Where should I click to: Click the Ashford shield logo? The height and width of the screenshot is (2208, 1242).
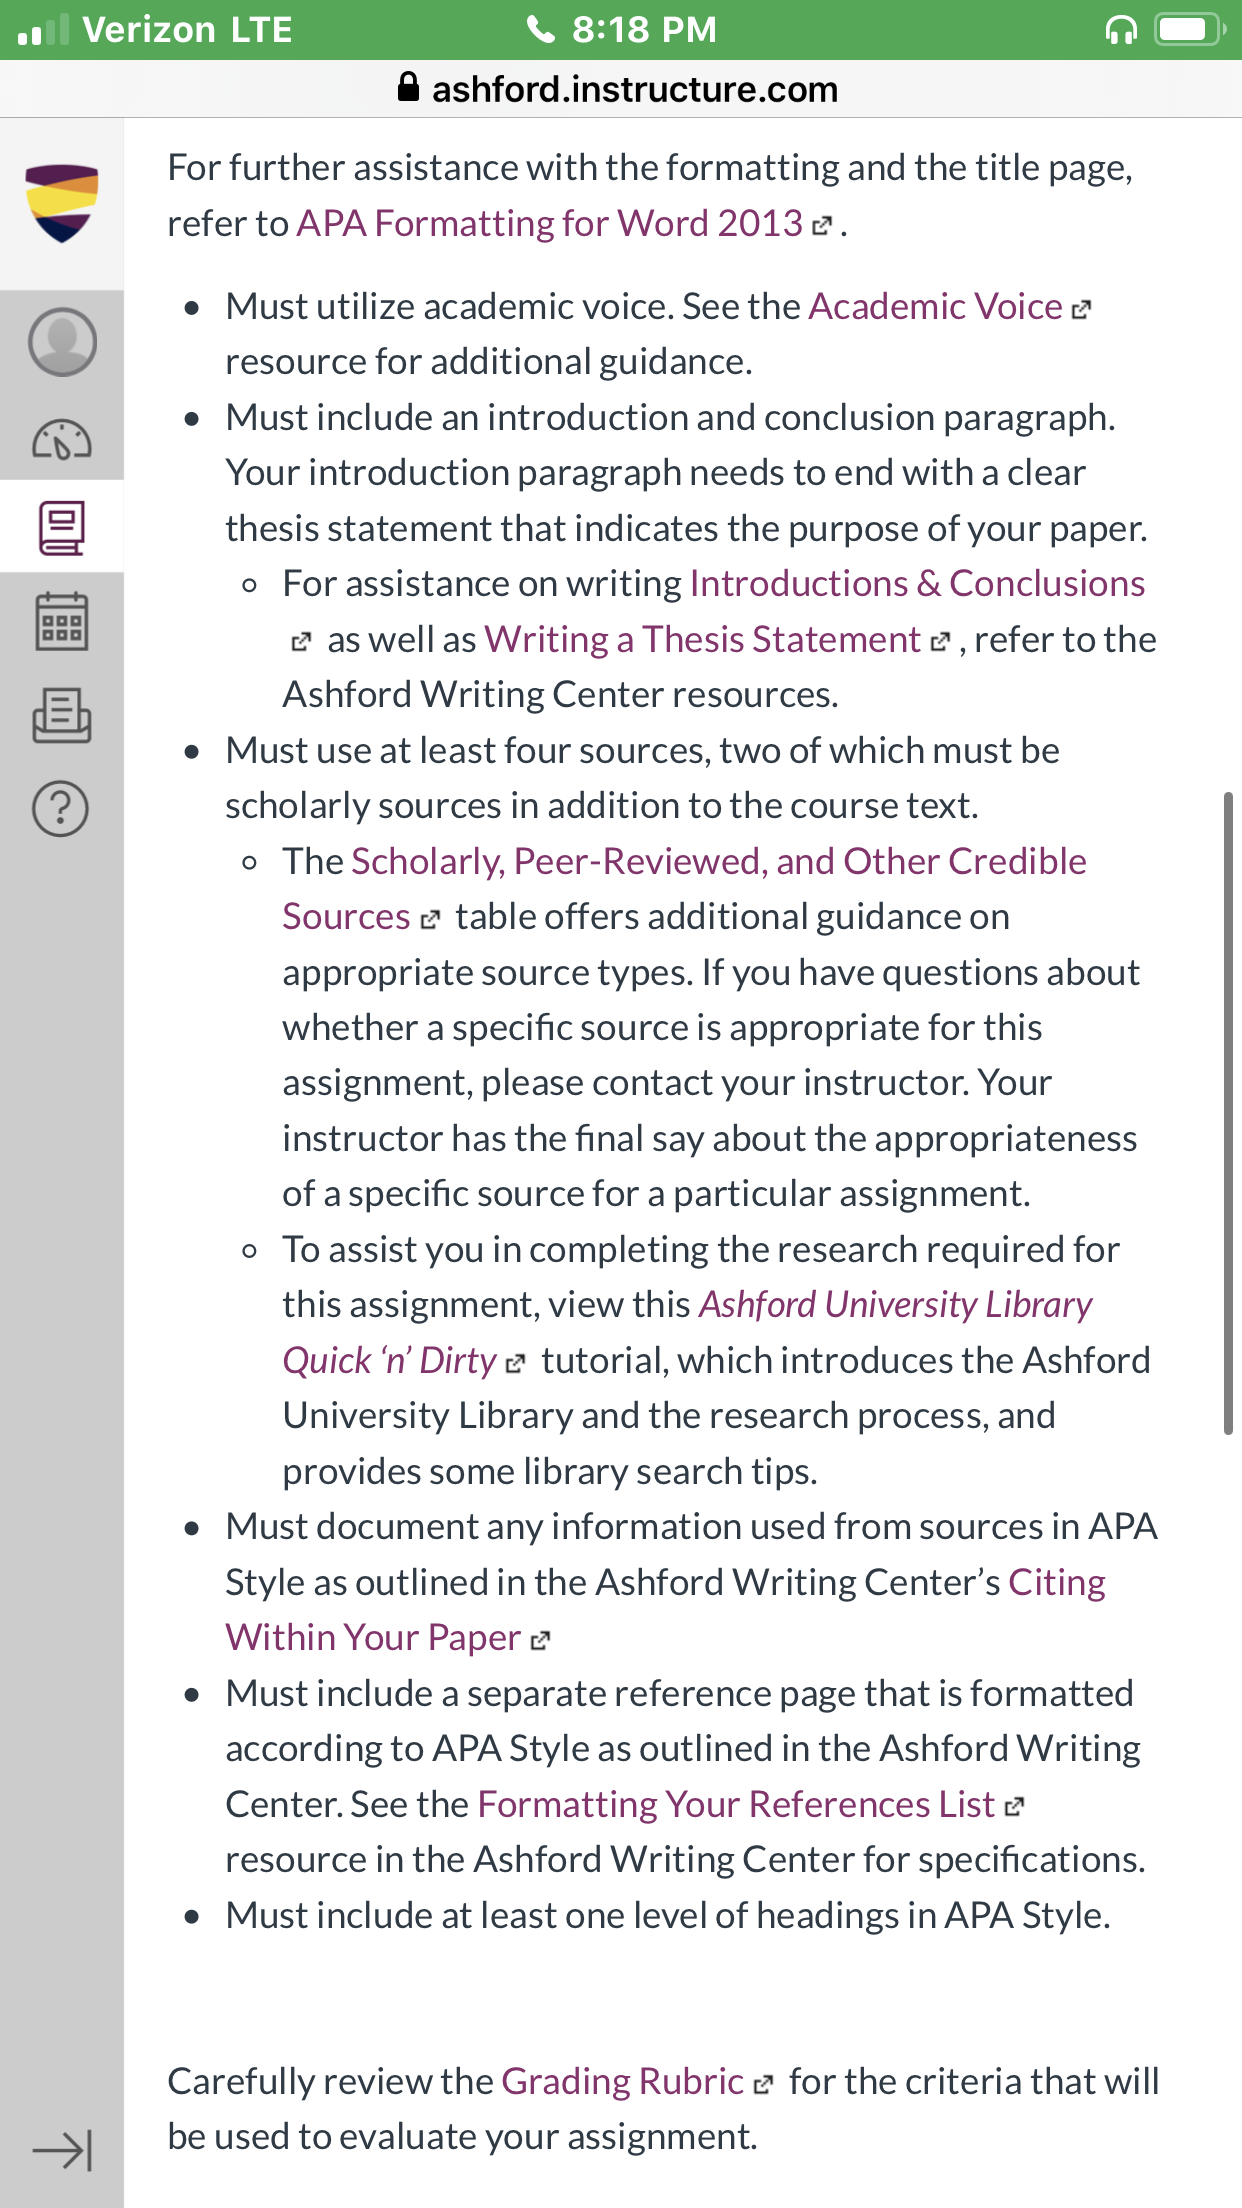tap(62, 203)
